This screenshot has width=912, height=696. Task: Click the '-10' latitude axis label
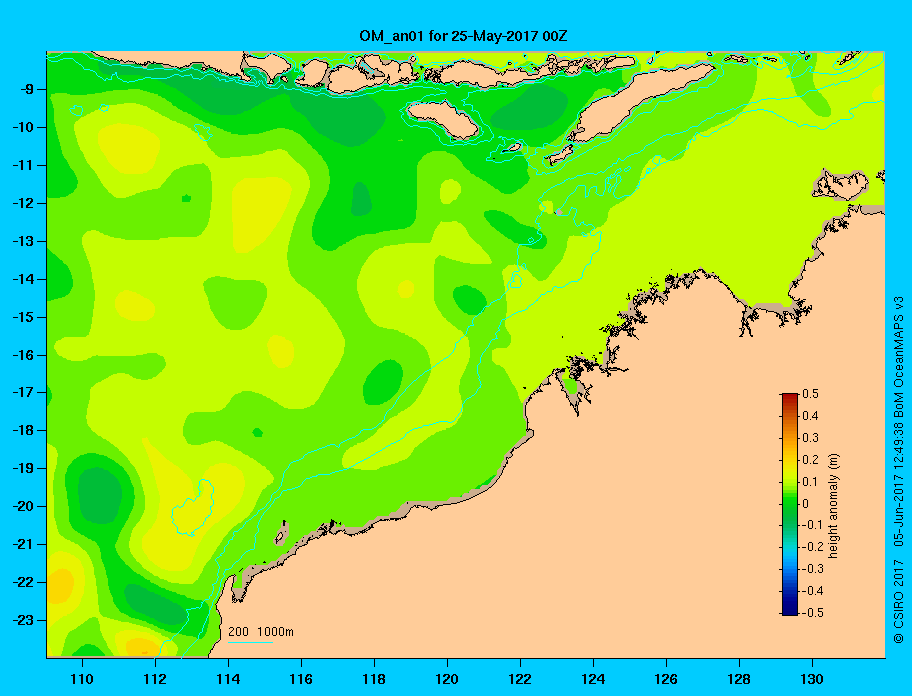23,127
